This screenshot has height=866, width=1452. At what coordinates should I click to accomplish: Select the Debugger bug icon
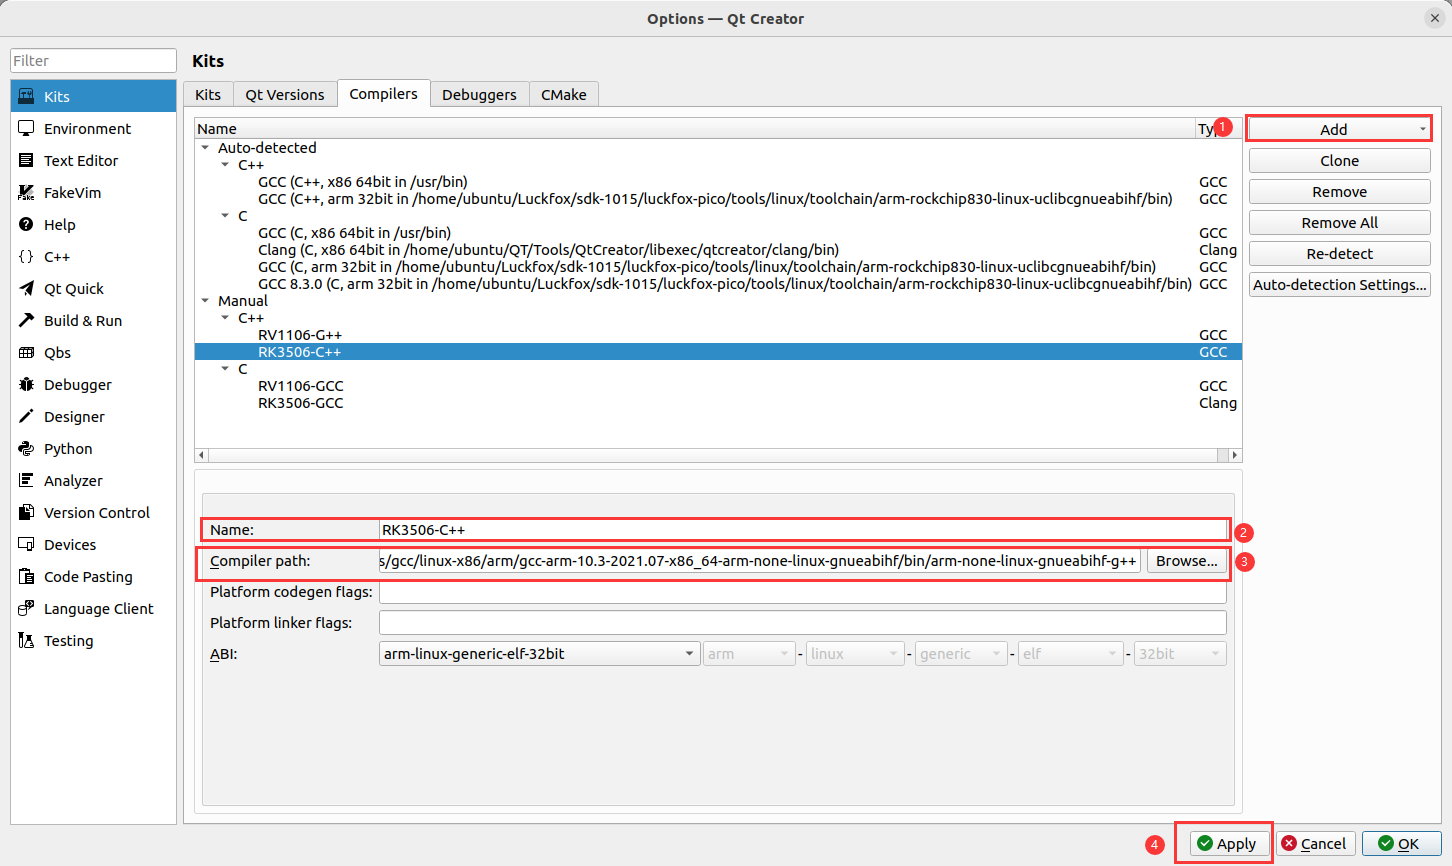26,385
